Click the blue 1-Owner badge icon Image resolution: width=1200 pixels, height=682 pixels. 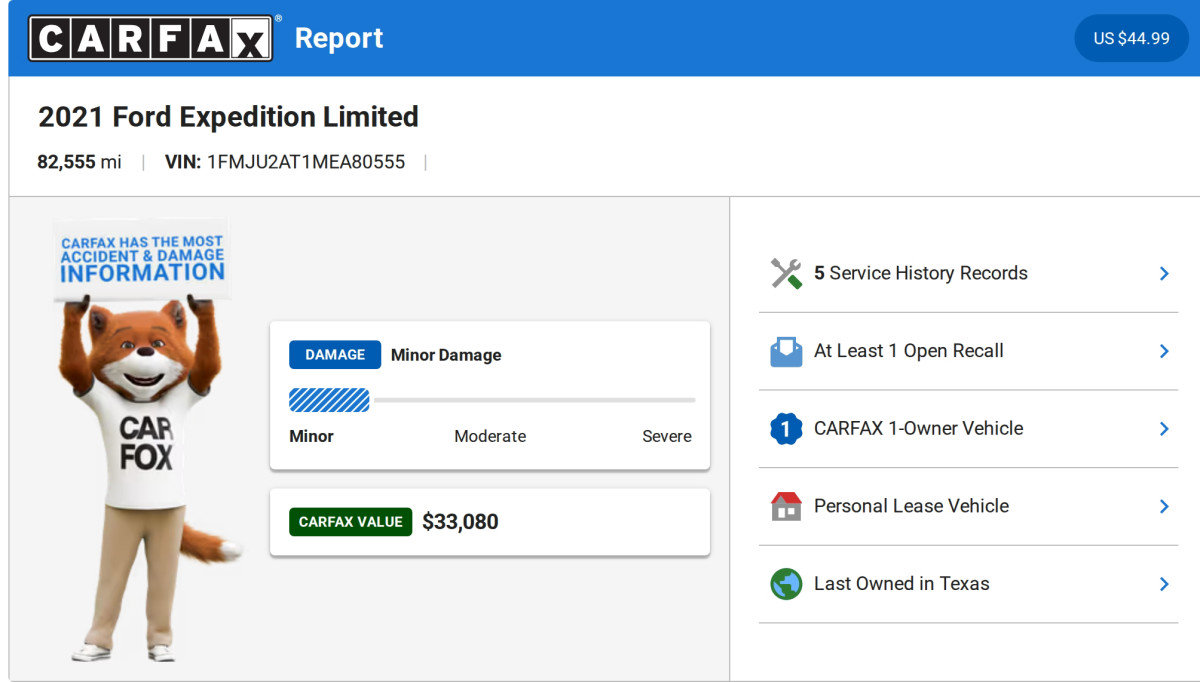pos(786,429)
